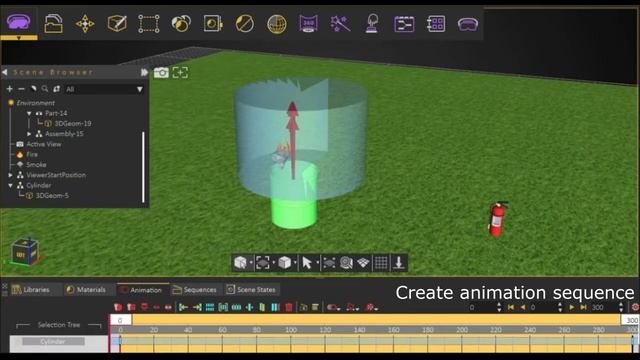
Task: Select Active View in scene tree
Action: 44,144
